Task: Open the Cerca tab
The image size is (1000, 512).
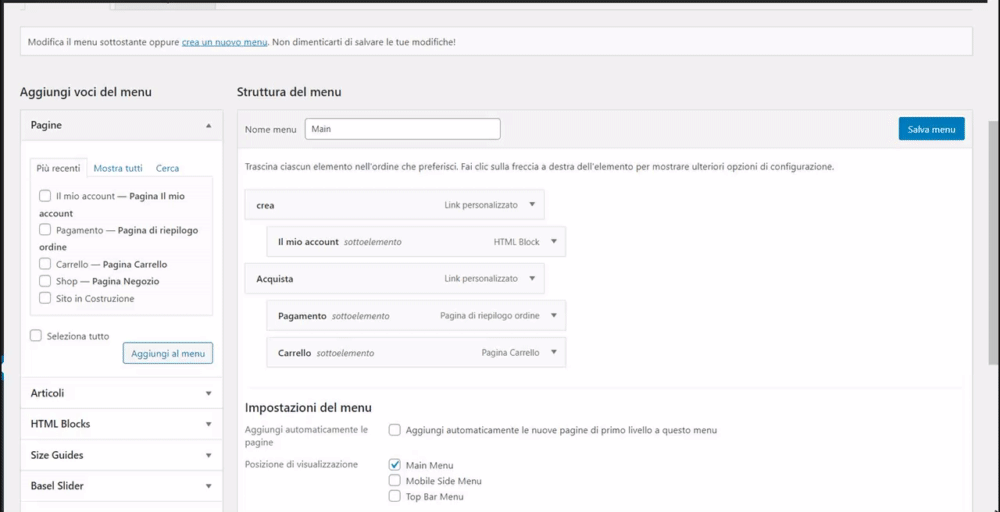Action: coord(167,168)
